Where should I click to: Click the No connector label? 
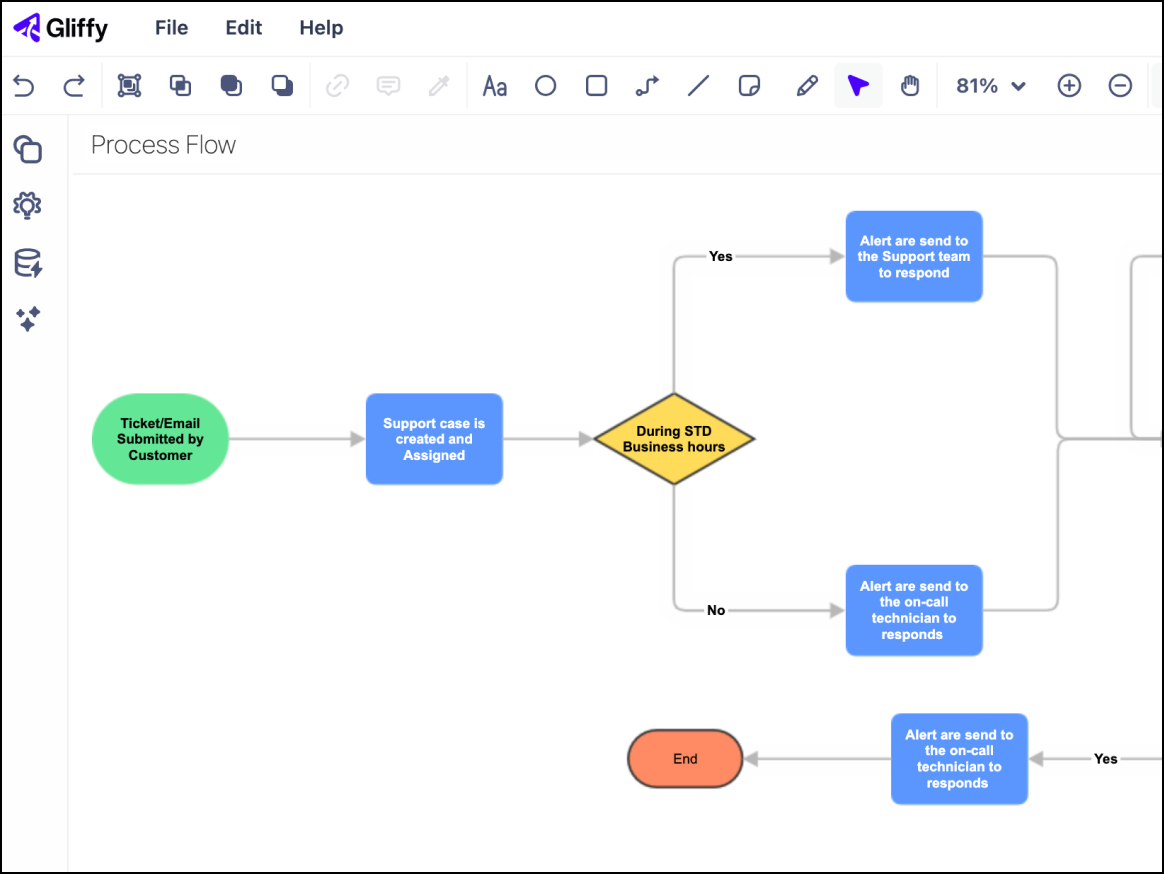[716, 610]
